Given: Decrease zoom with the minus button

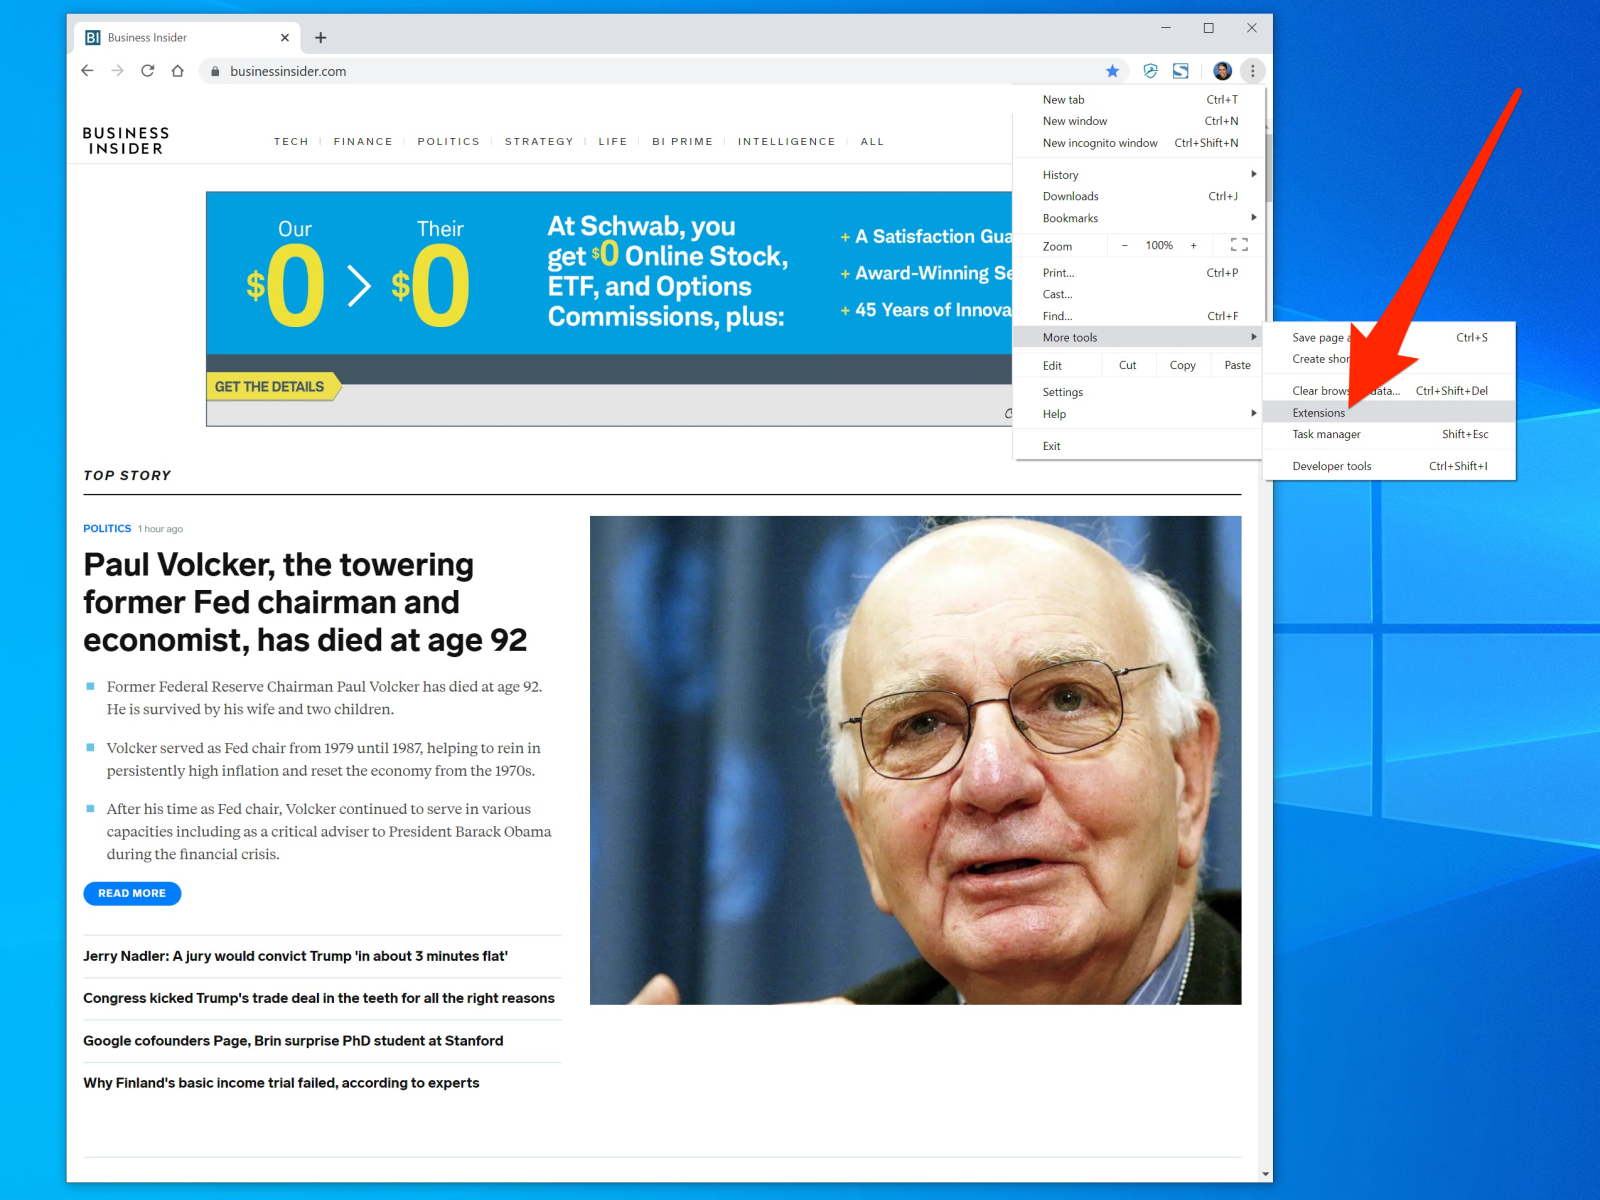Looking at the screenshot, I should coord(1124,245).
